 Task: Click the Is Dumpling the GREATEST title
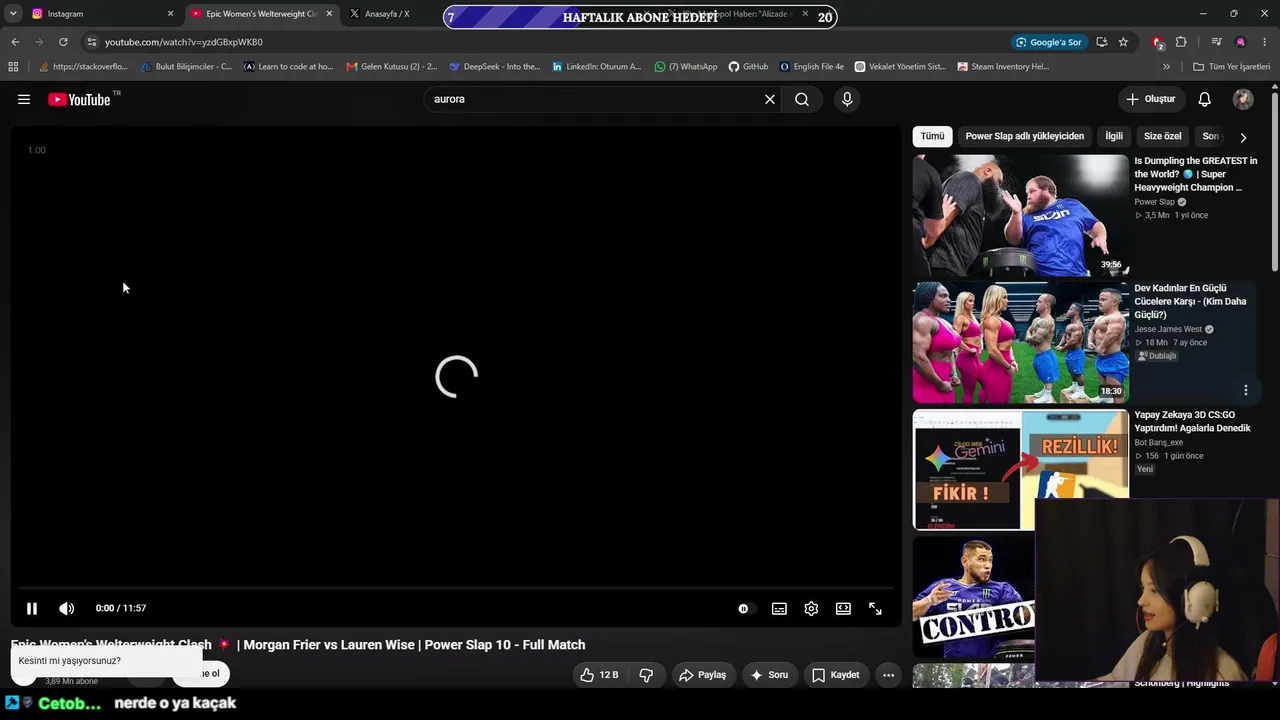click(1196, 174)
